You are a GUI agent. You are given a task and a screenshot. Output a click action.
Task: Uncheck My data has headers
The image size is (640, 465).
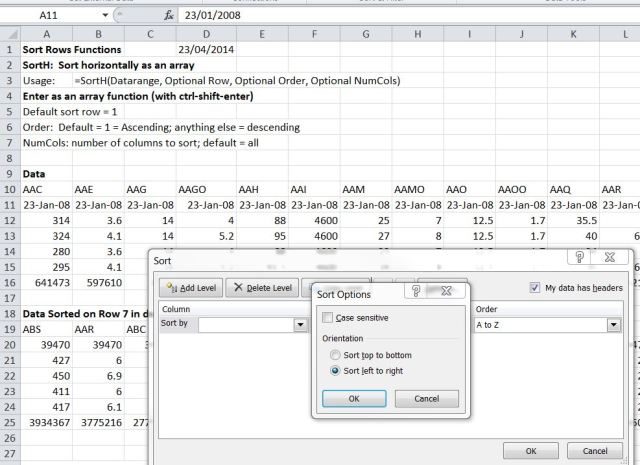point(538,288)
